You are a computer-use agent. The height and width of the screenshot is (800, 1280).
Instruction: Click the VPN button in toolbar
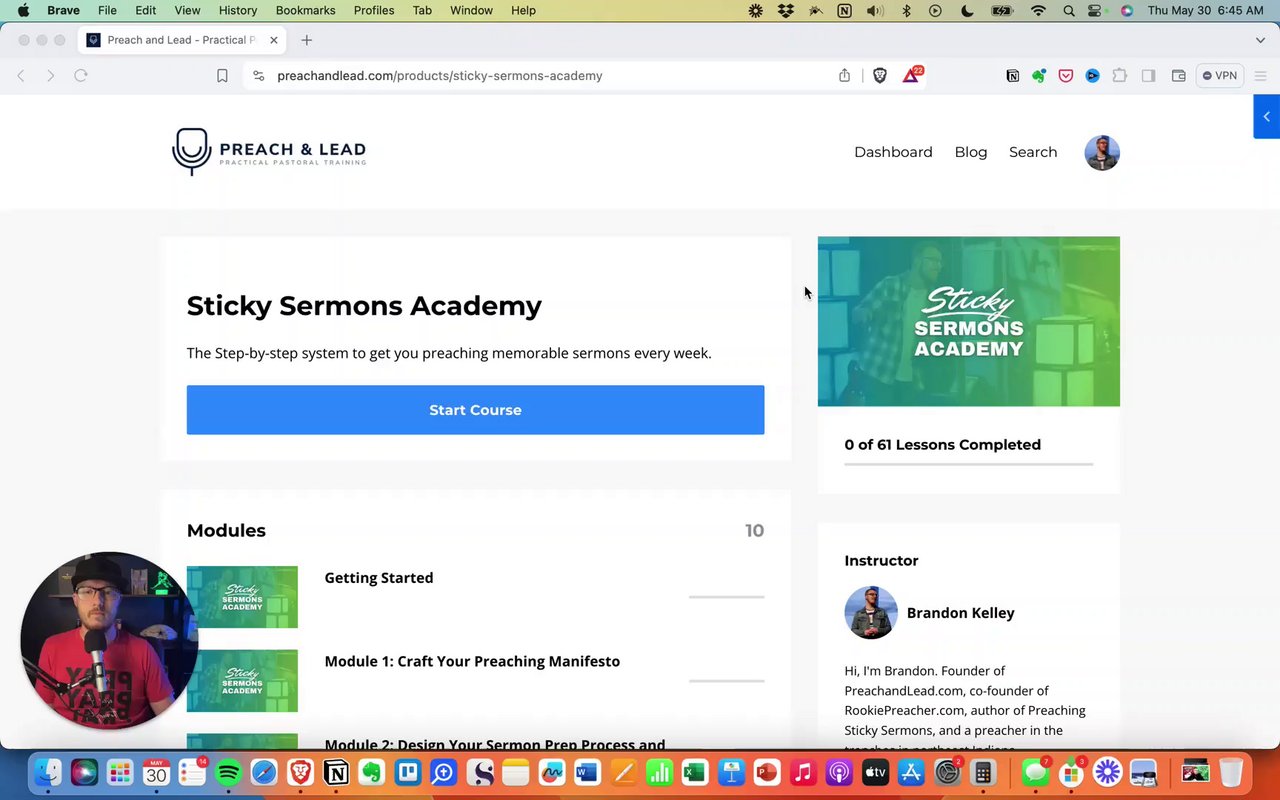pos(1220,75)
